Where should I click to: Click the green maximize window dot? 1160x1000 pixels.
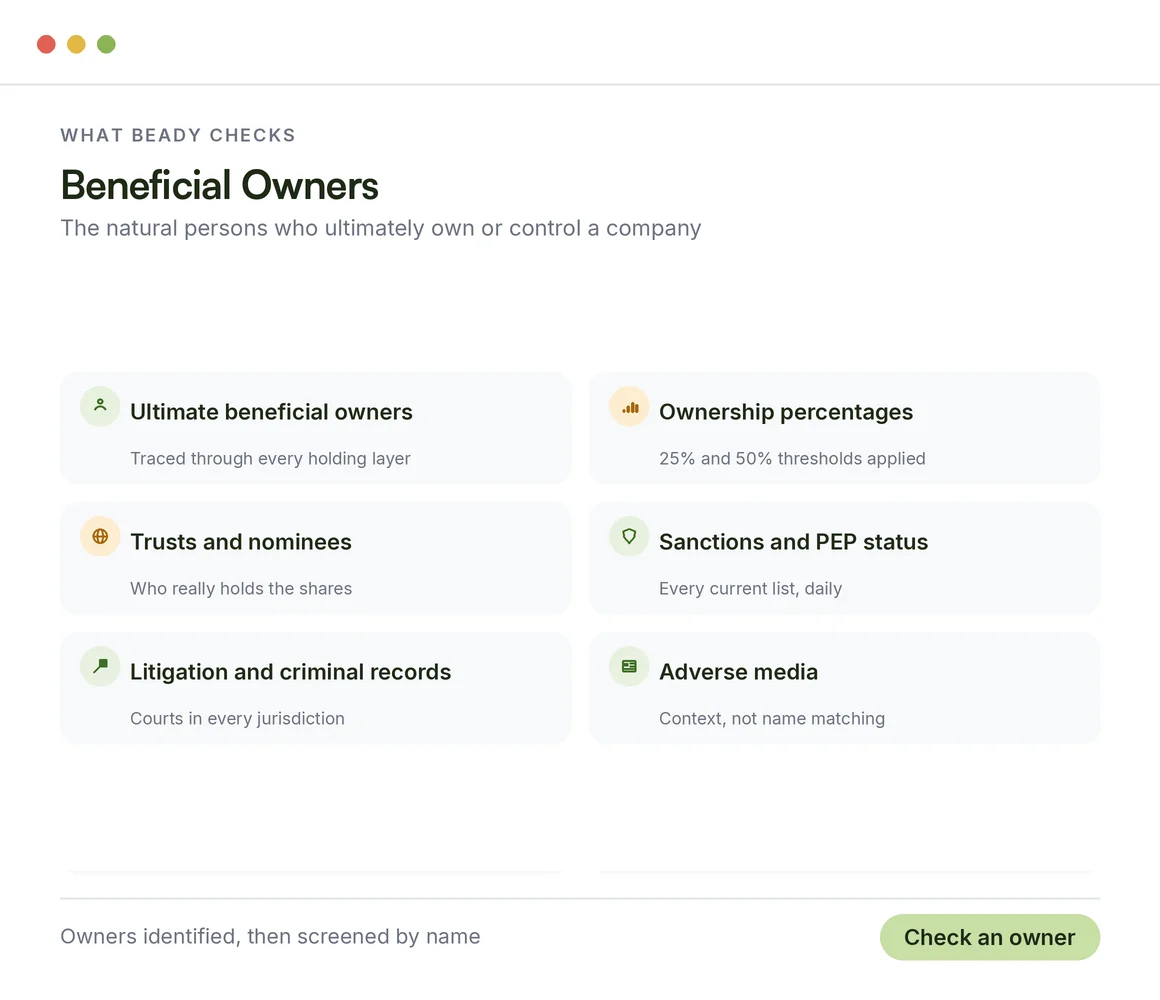click(x=107, y=44)
